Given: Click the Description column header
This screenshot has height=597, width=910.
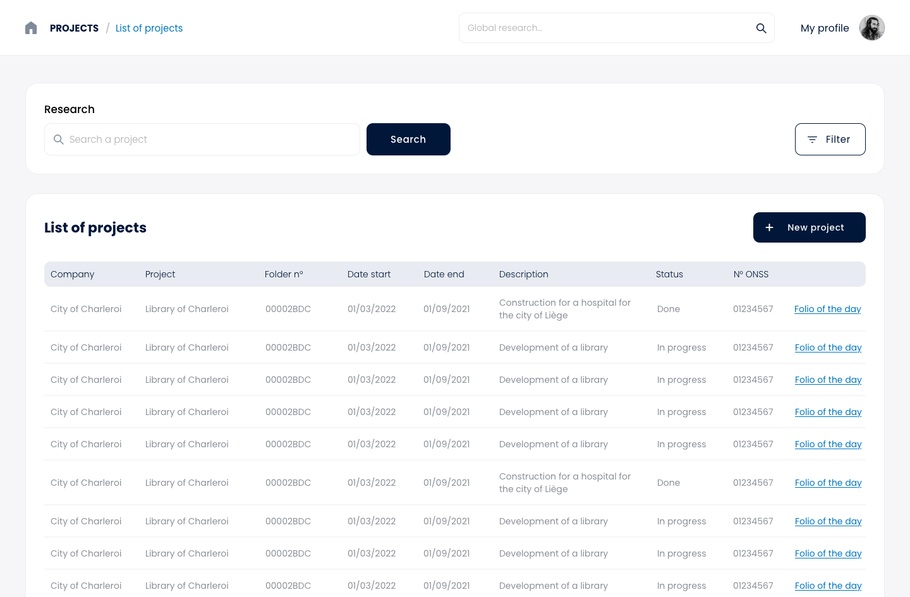Looking at the screenshot, I should click(523, 274).
